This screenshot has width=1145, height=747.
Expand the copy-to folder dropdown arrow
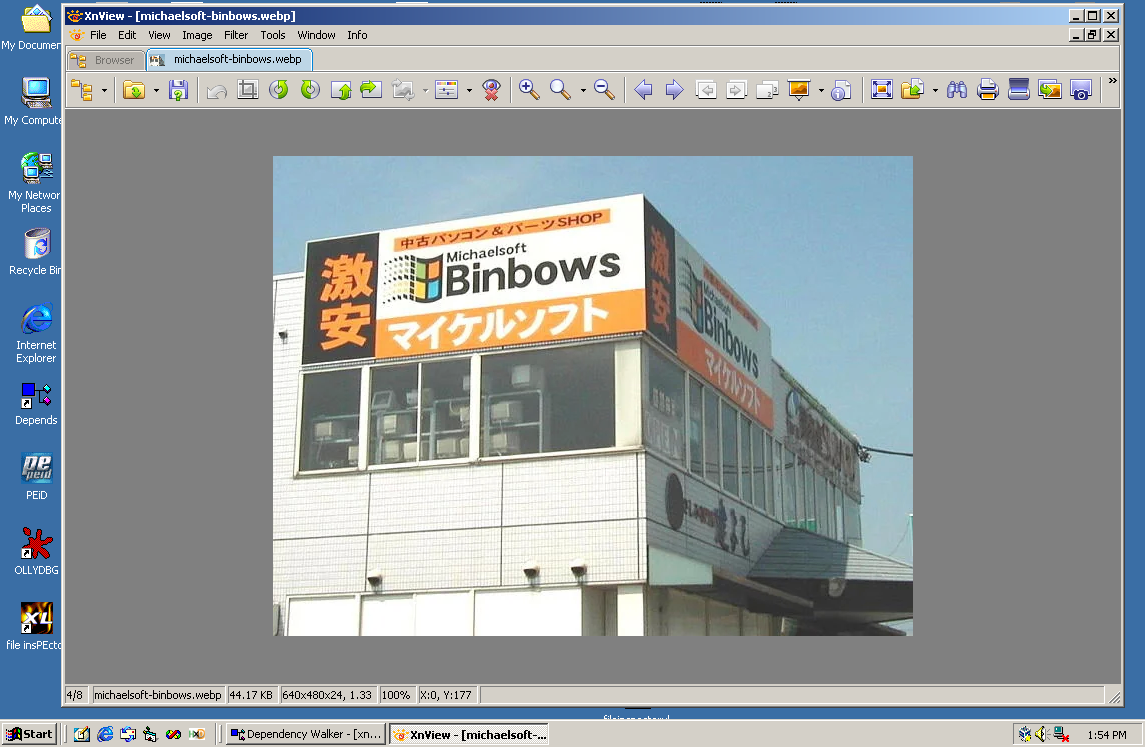[935, 91]
